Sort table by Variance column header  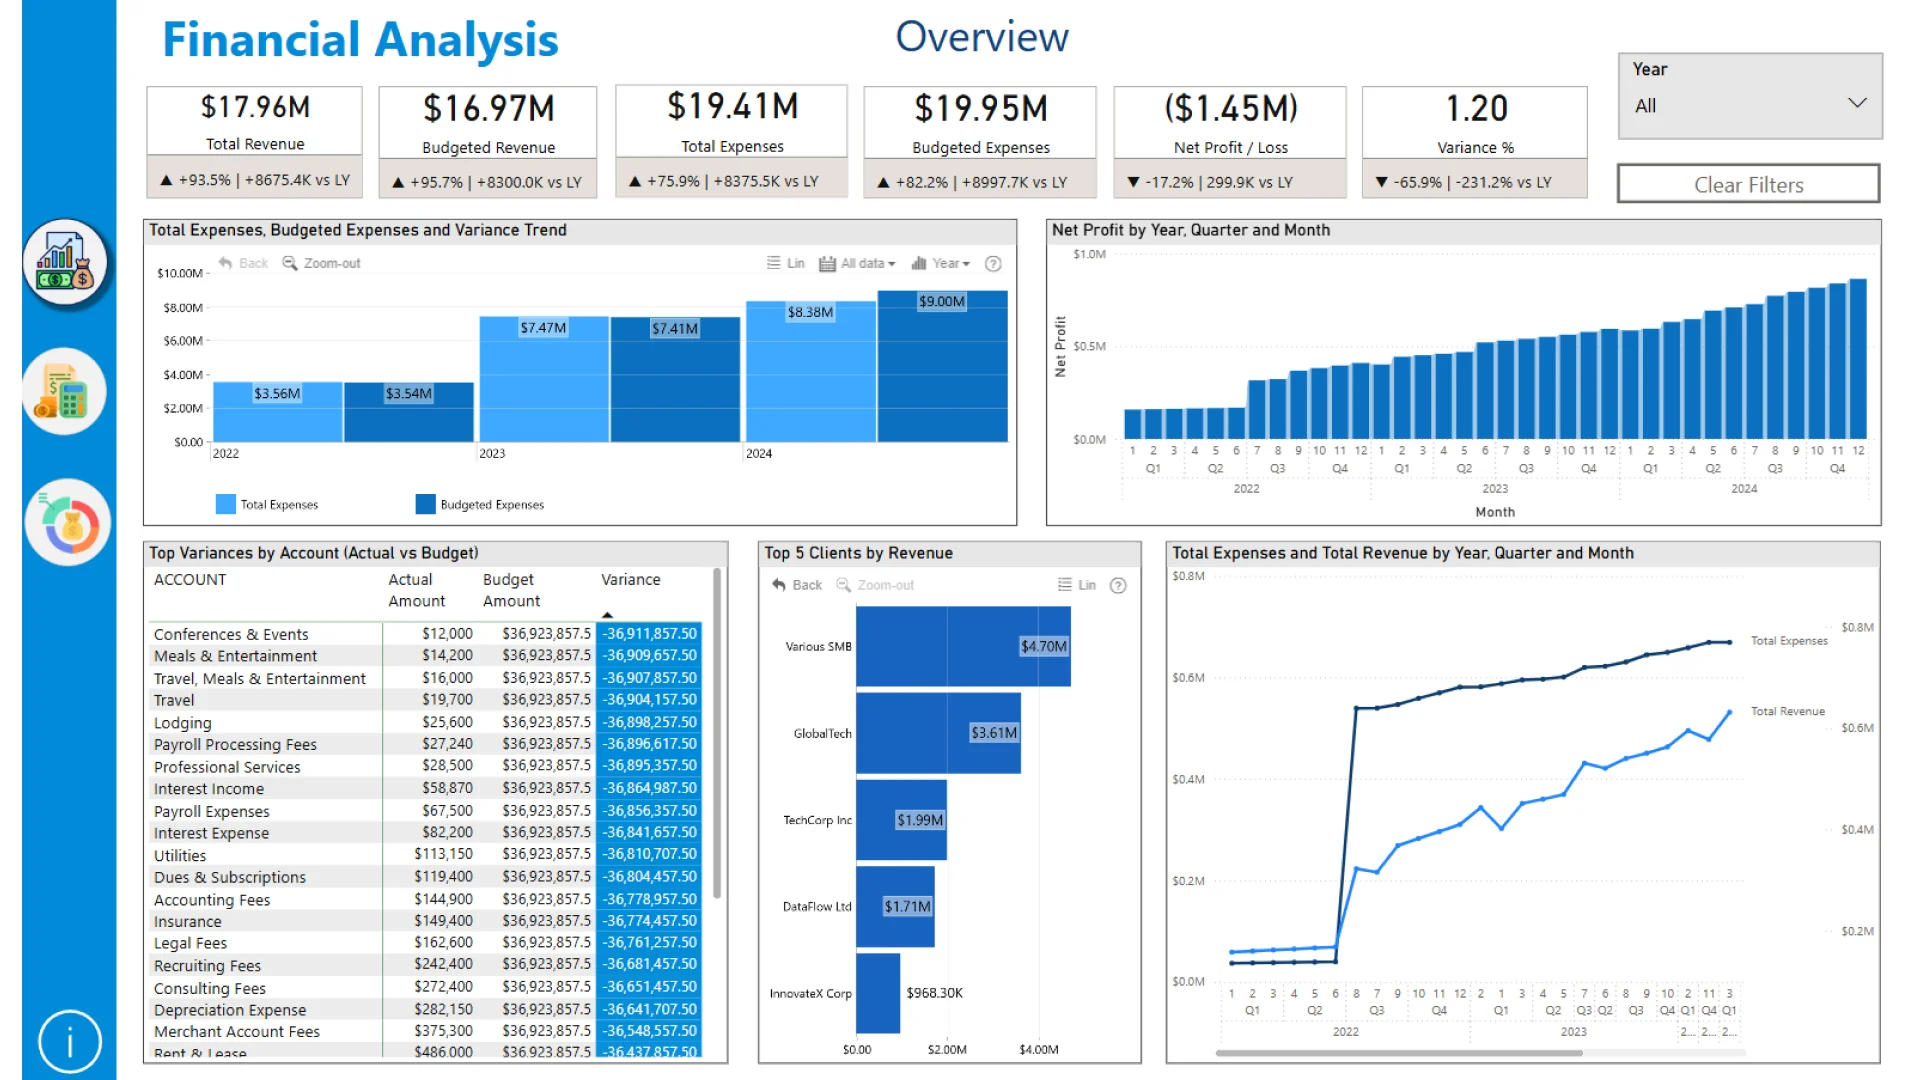point(630,580)
